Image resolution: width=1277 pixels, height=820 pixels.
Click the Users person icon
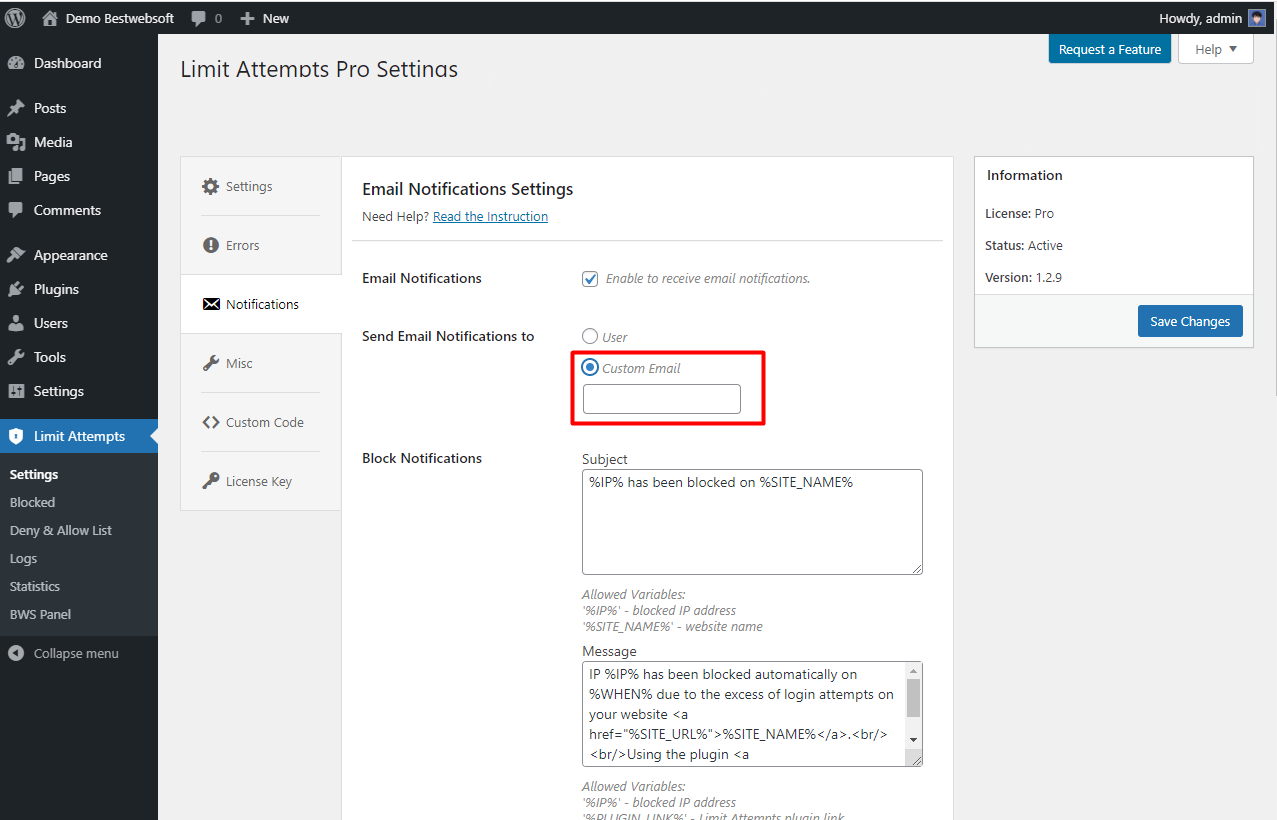click(16, 323)
